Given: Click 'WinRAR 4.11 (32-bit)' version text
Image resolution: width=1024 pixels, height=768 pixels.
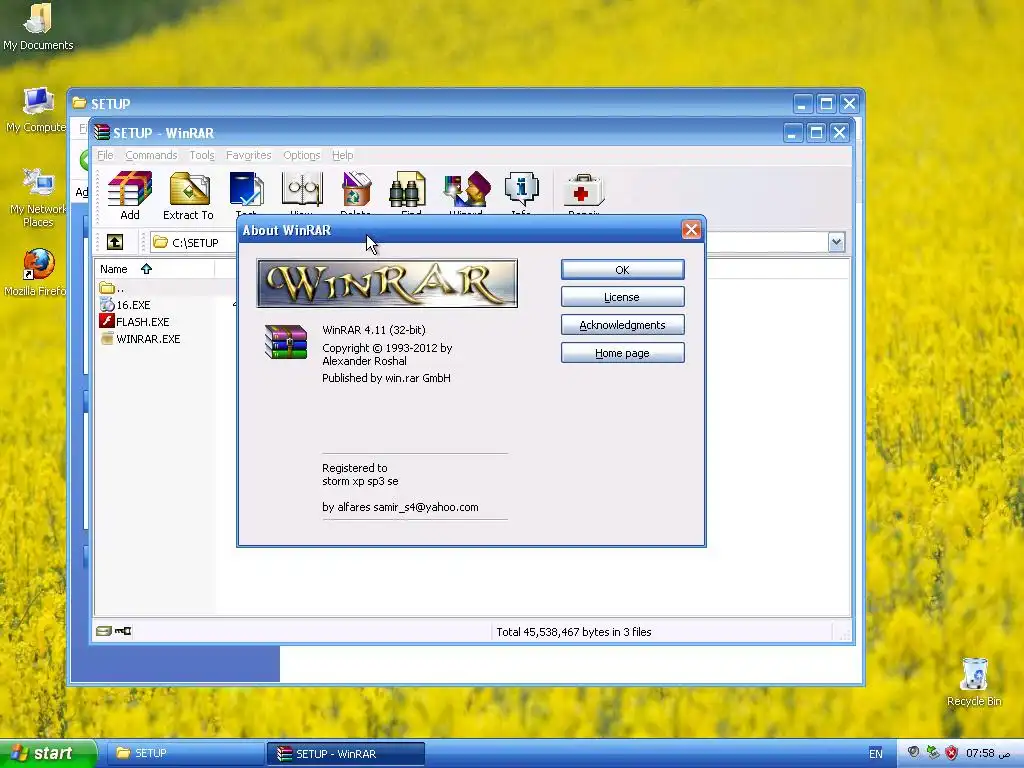Looking at the screenshot, I should [374, 330].
